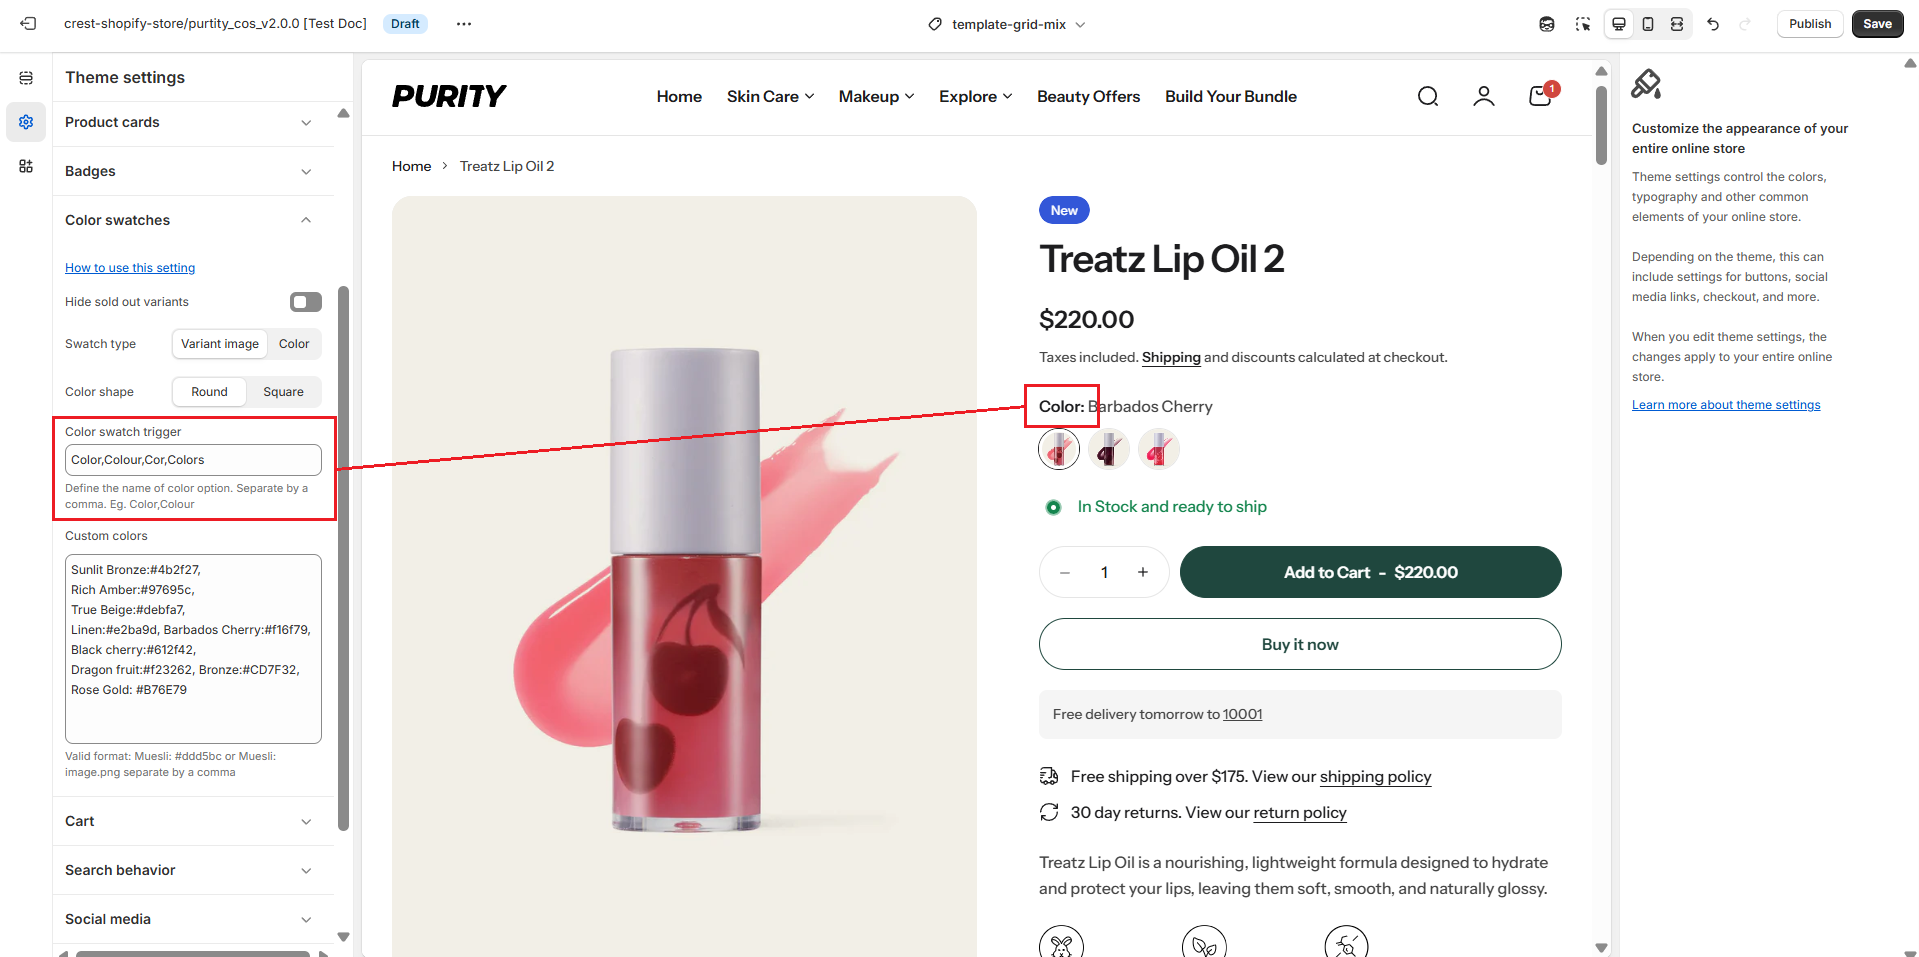
Task: Activate the inspector selection cursor icon
Action: [x=1582, y=24]
